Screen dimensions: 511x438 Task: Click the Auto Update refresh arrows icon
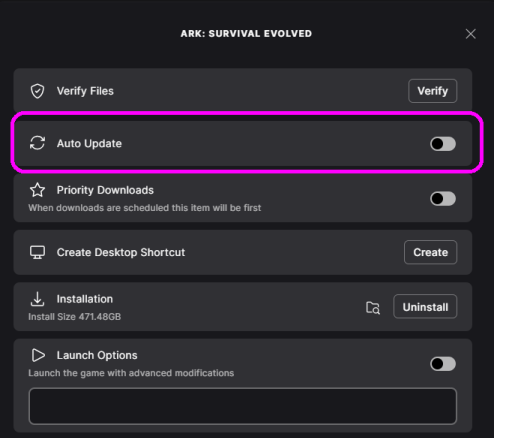coord(37,143)
